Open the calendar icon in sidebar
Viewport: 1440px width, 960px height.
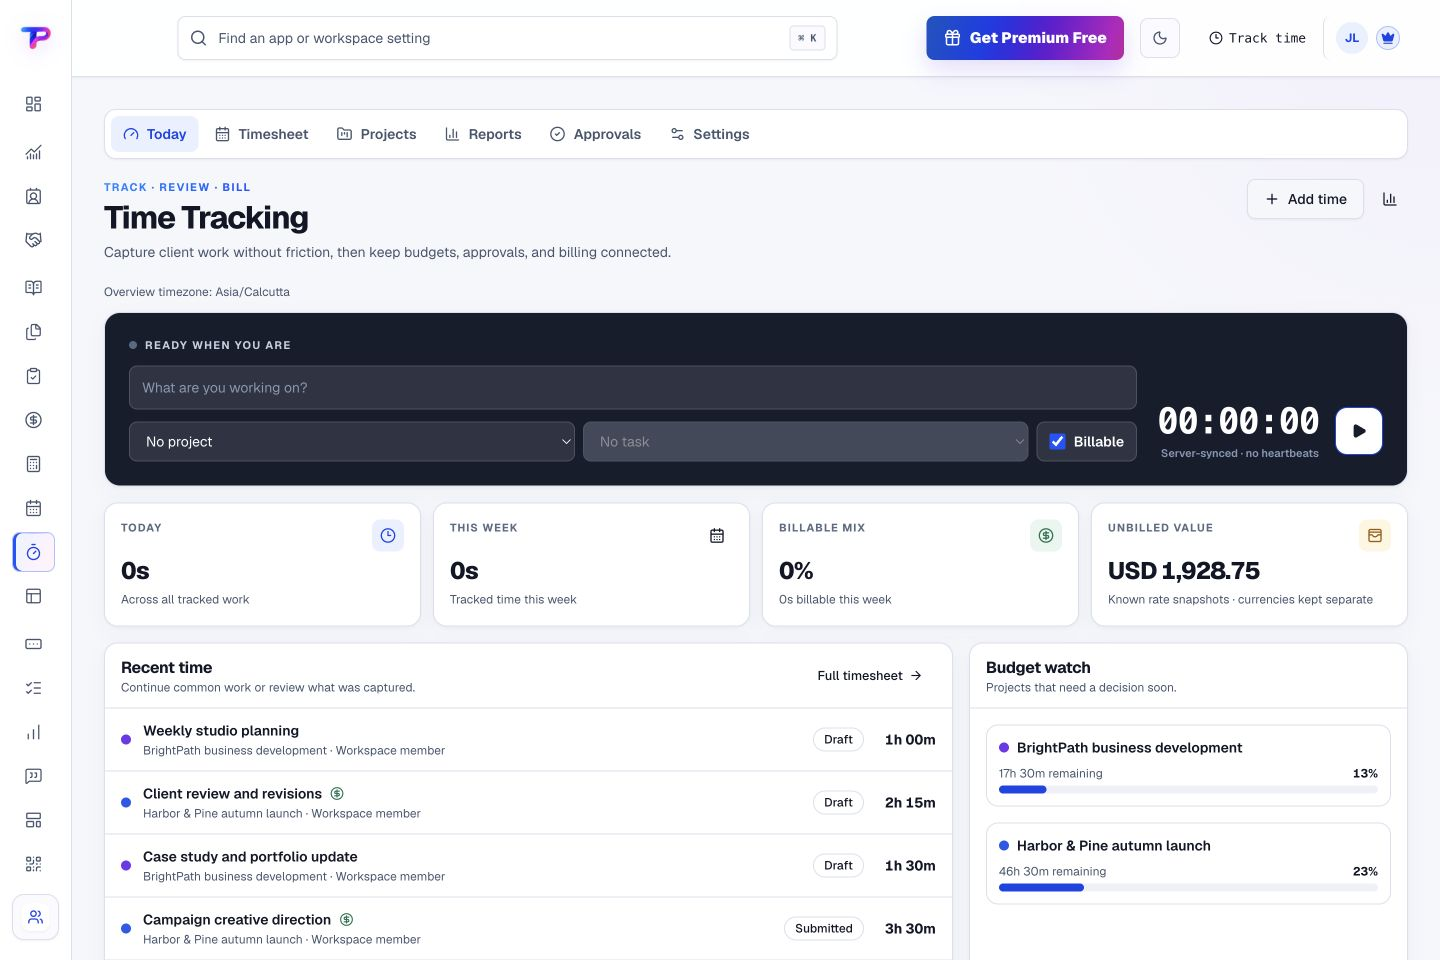(33, 508)
